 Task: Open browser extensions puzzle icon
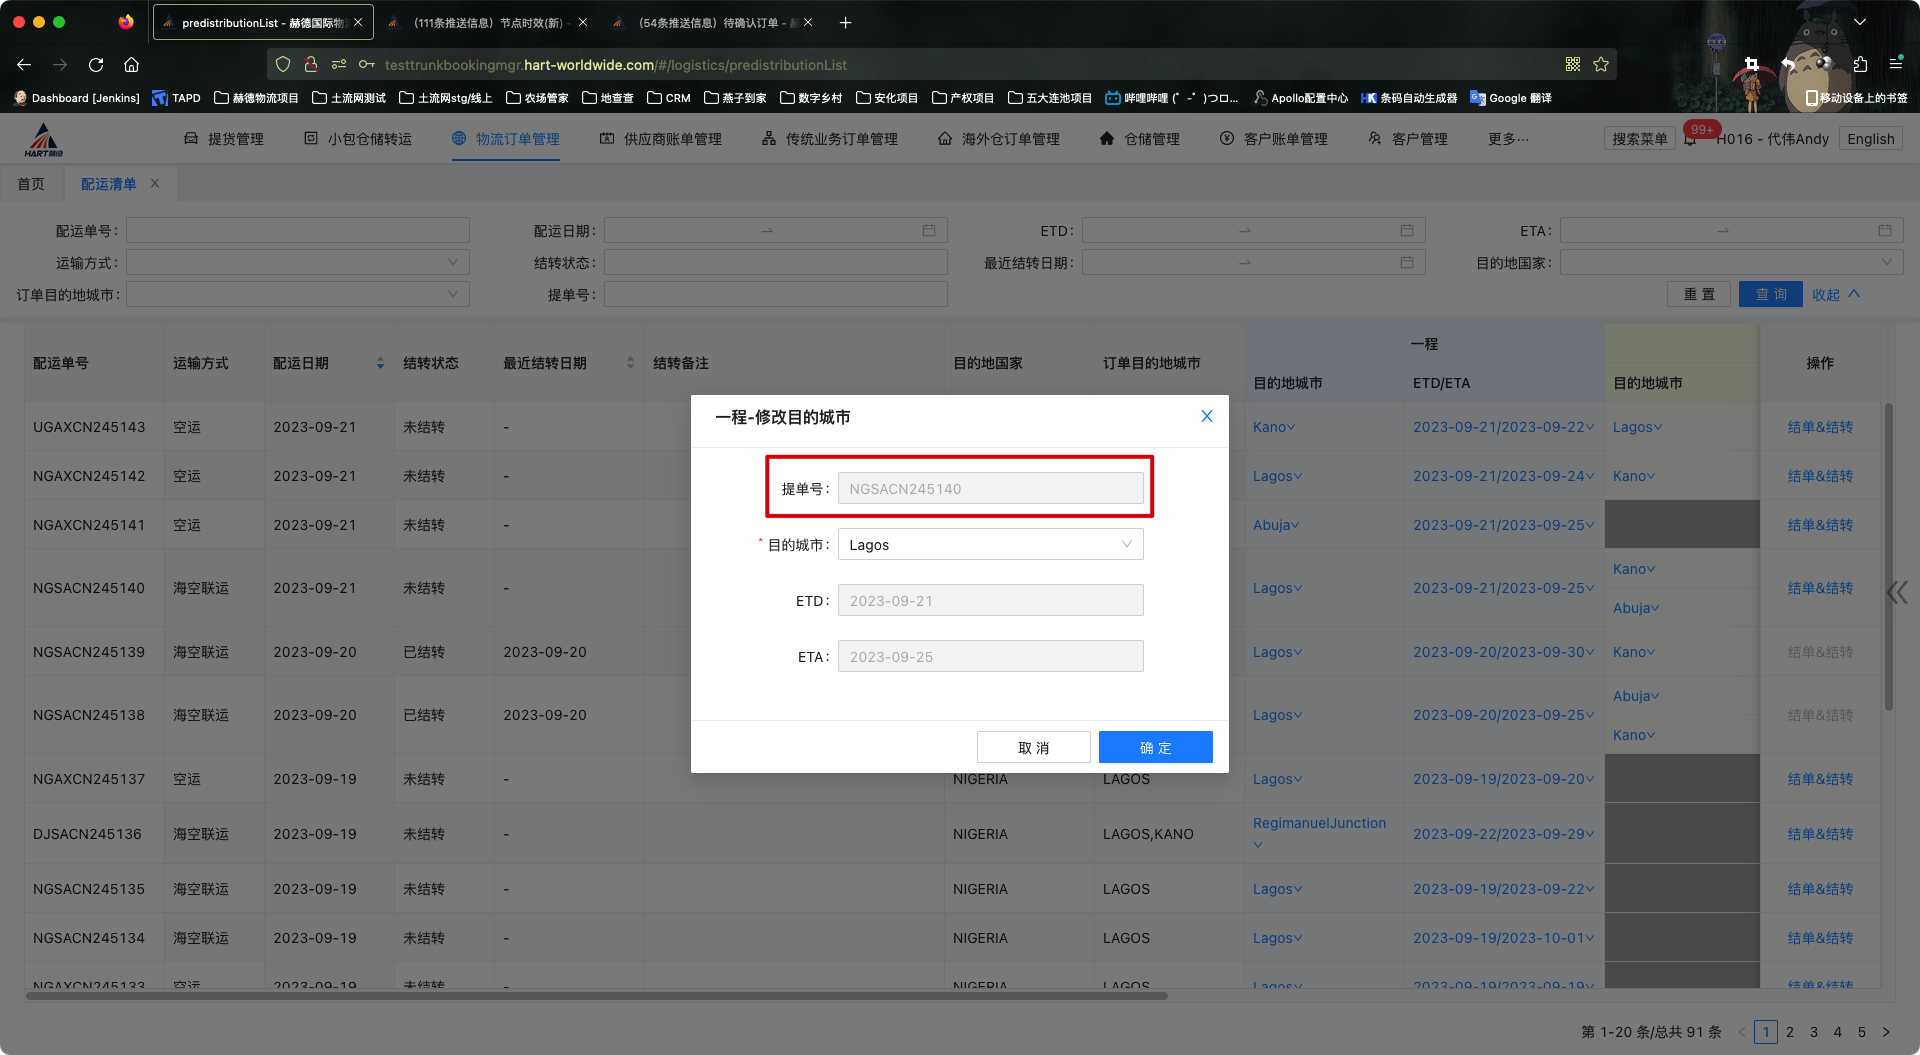[1860, 65]
